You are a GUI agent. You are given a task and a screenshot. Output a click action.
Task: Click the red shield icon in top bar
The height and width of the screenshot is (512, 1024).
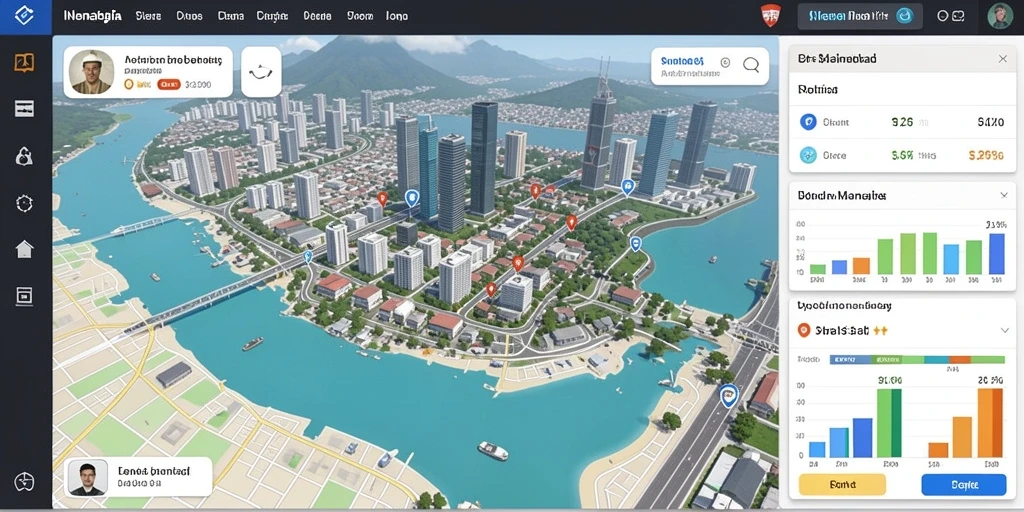click(771, 16)
